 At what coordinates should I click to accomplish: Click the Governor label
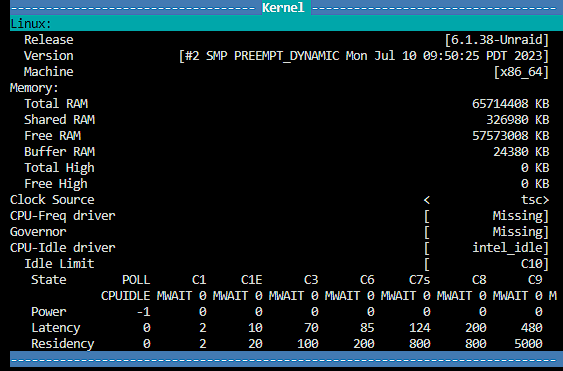(38, 232)
